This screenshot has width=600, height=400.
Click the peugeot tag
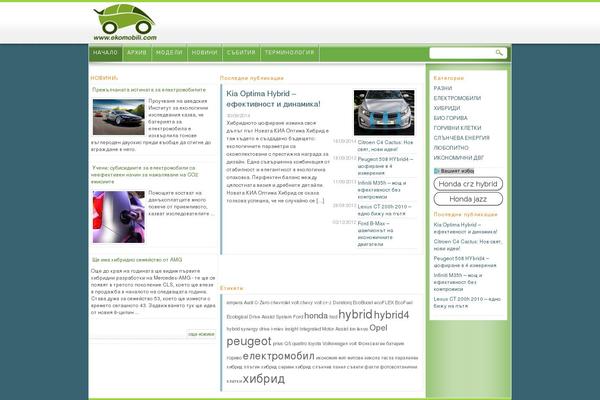[249, 341]
